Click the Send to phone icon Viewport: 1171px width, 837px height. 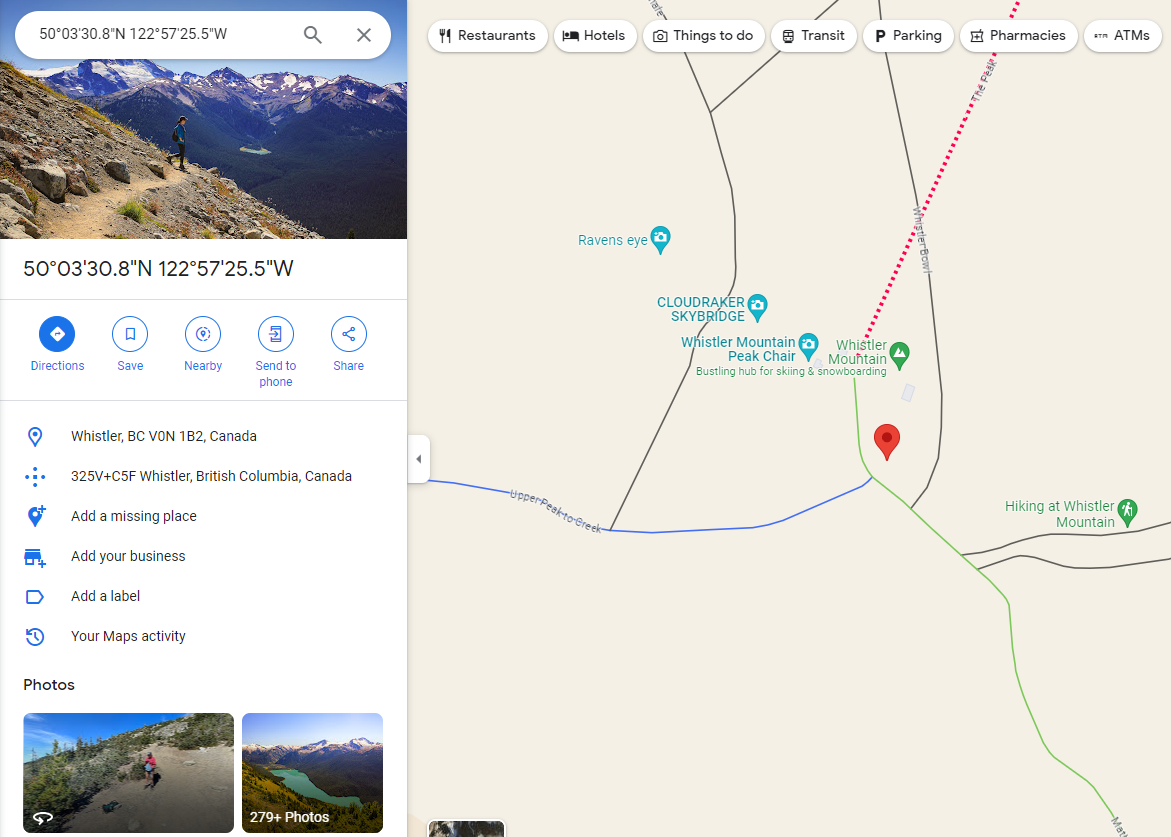click(276, 334)
